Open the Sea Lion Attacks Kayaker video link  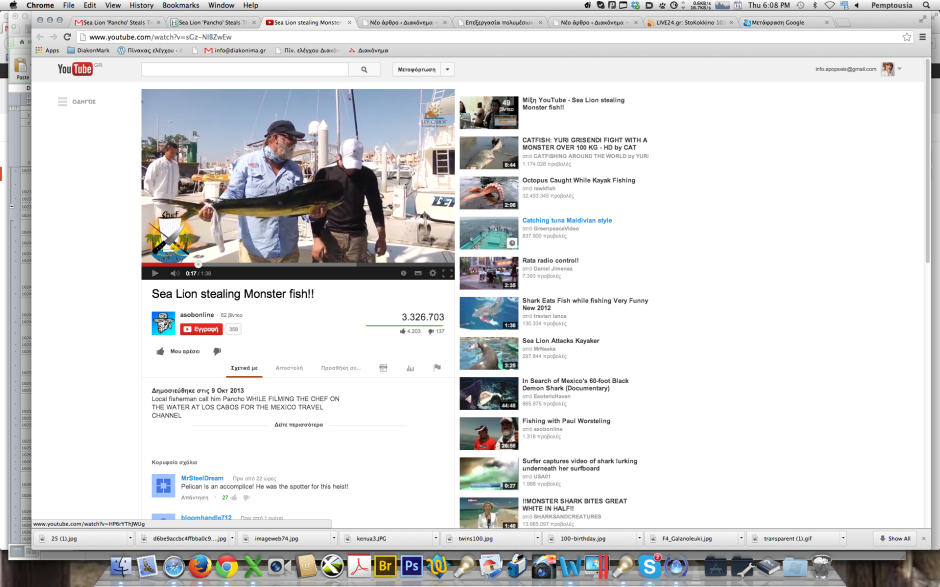click(560, 341)
